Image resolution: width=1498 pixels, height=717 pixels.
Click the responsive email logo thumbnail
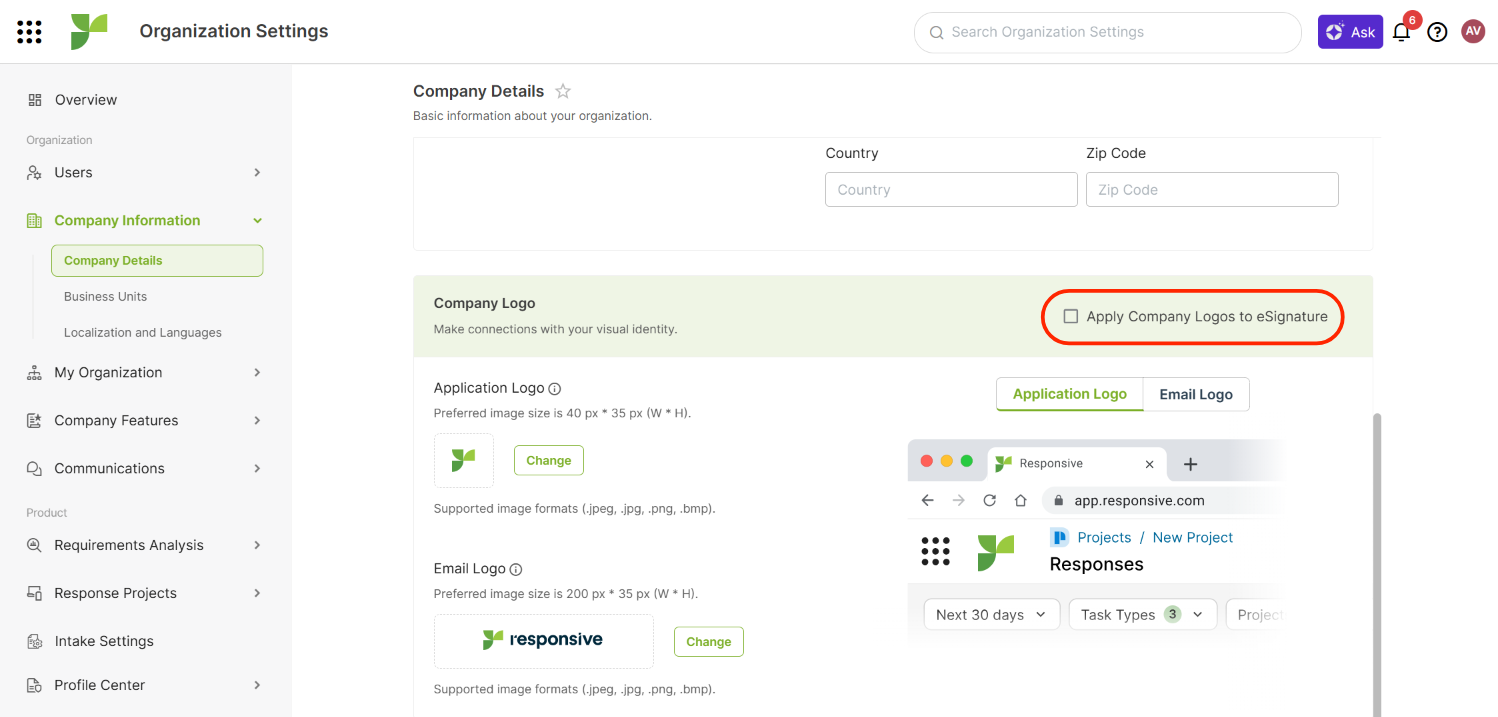pyautogui.click(x=544, y=641)
